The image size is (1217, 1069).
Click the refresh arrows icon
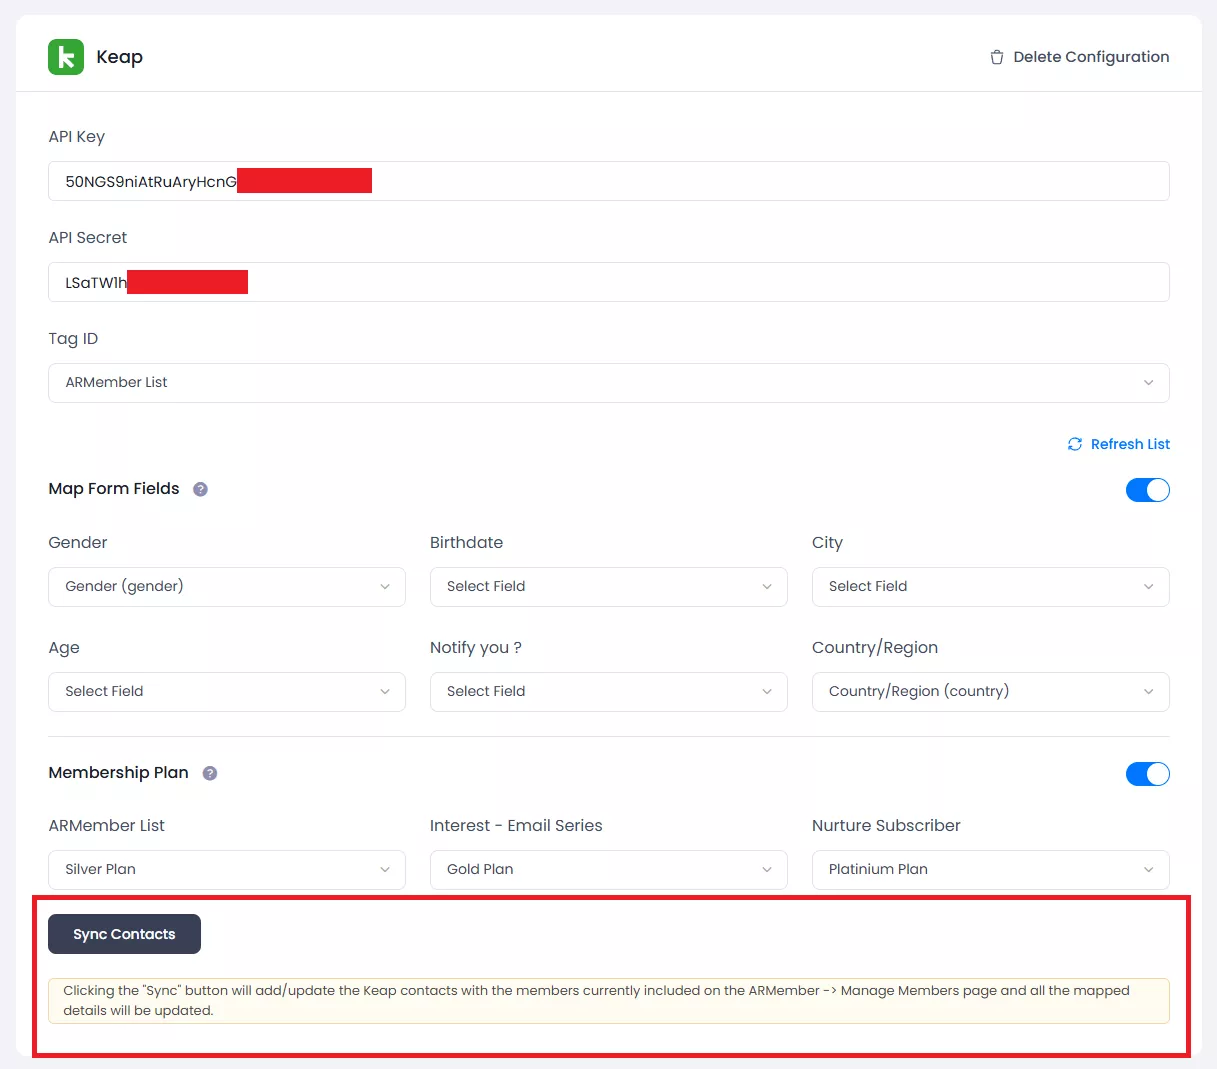click(1075, 444)
